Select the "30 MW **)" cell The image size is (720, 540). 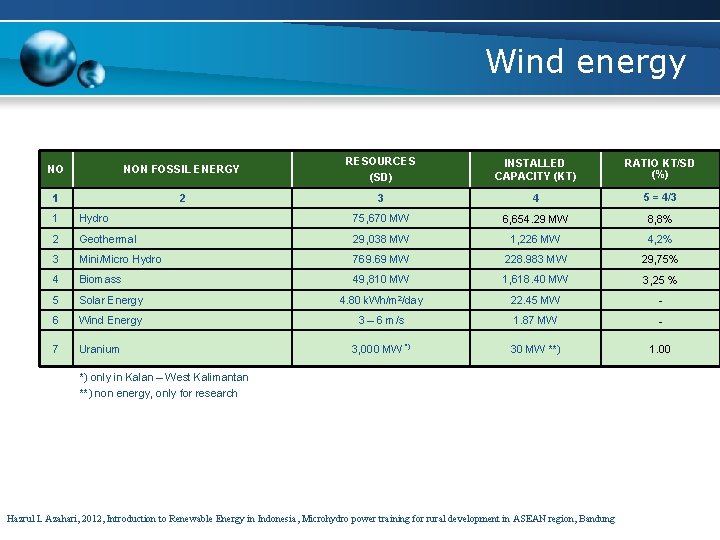(x=535, y=349)
